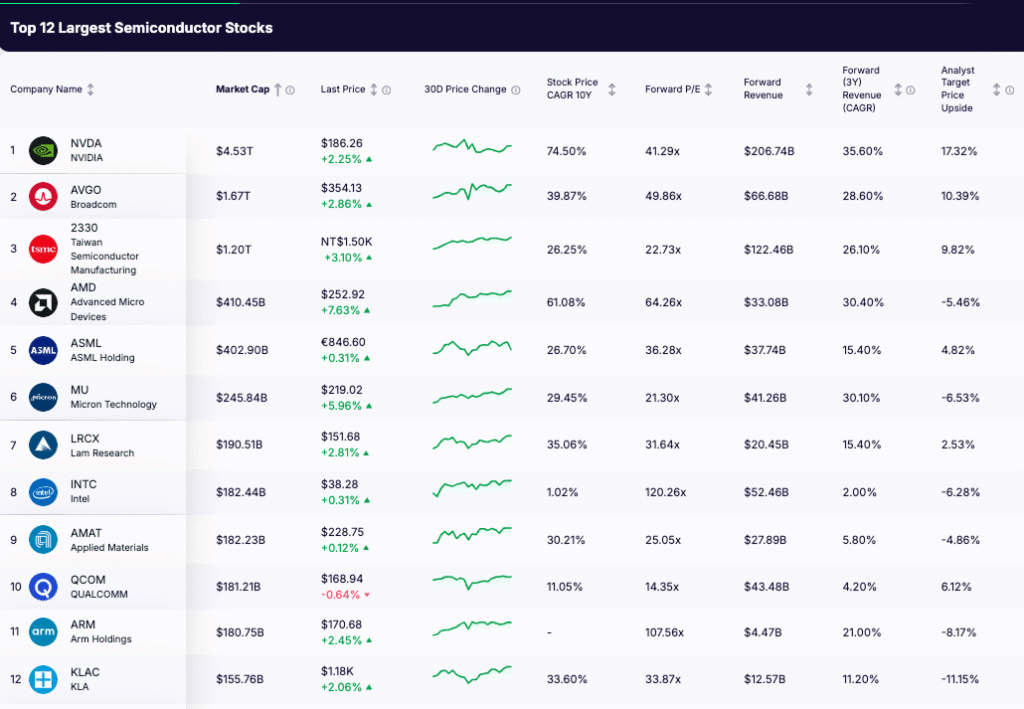Toggle sorting on Analyst Target Price Upside
Image resolution: width=1024 pixels, height=709 pixels.
(x=995, y=89)
